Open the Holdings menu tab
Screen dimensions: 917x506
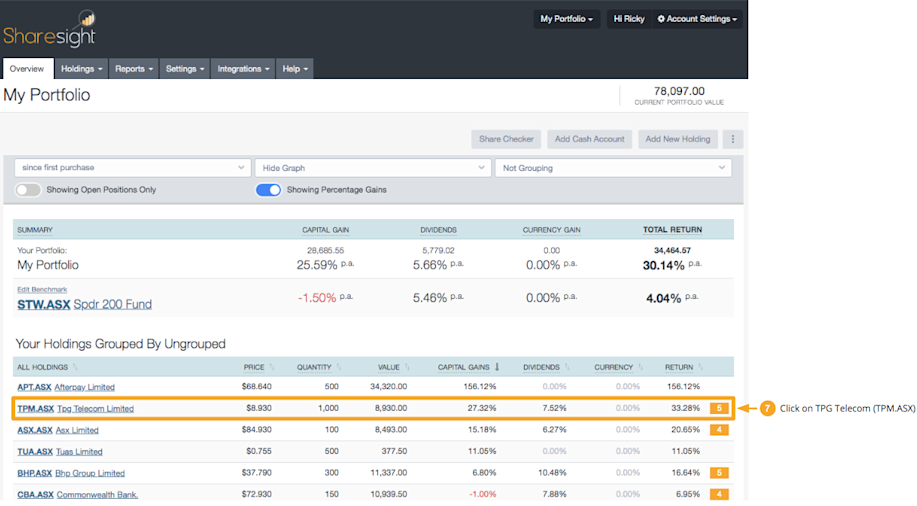tap(81, 69)
